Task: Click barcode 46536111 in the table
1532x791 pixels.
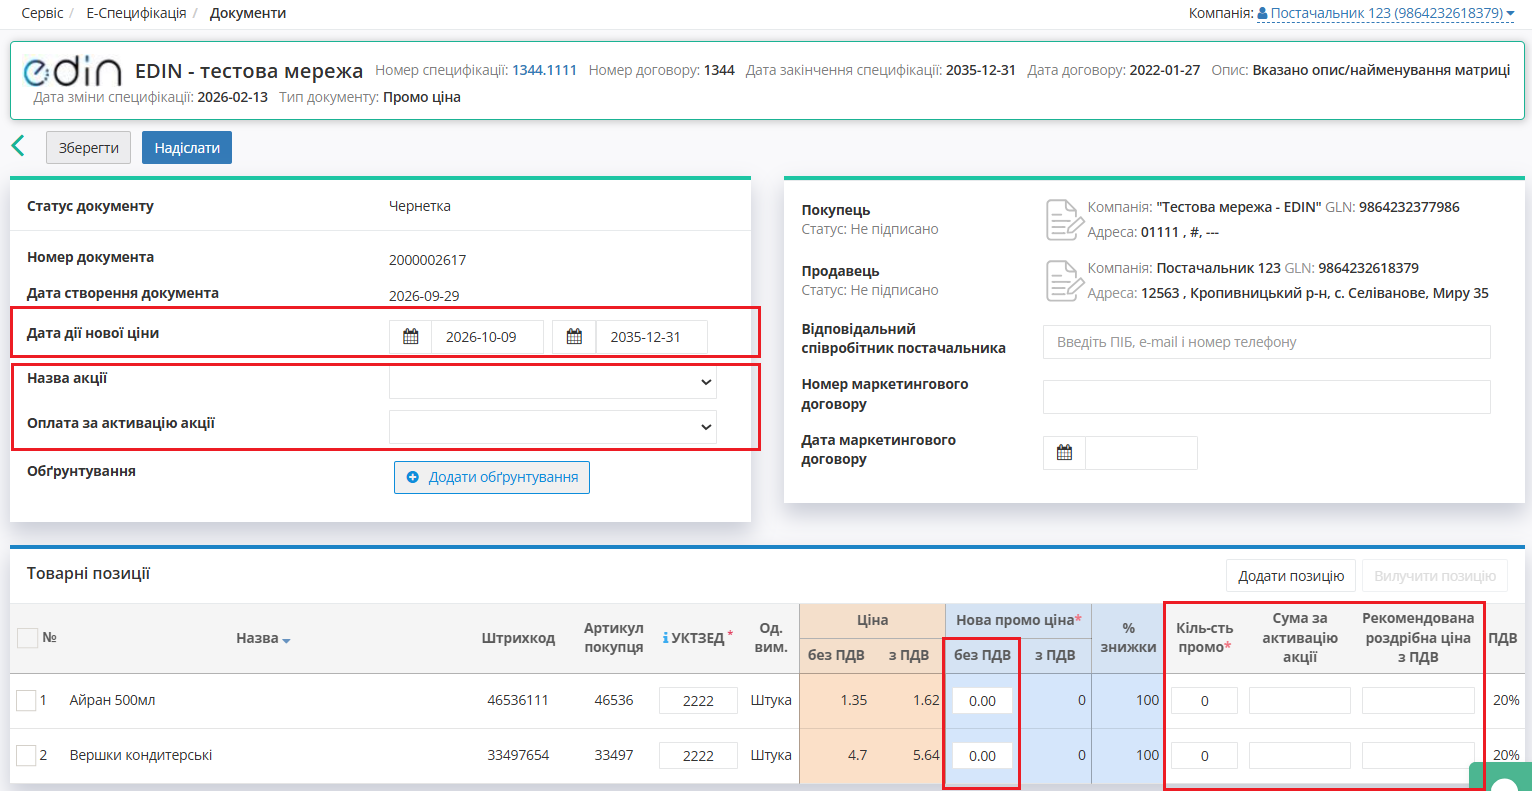Action: coord(518,700)
